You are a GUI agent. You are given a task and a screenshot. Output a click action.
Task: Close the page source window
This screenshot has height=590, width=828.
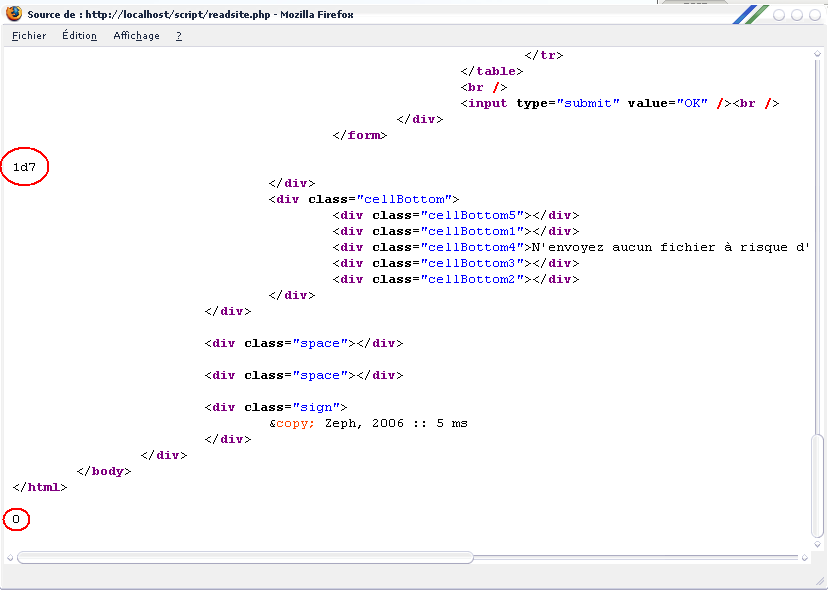(x=814, y=15)
